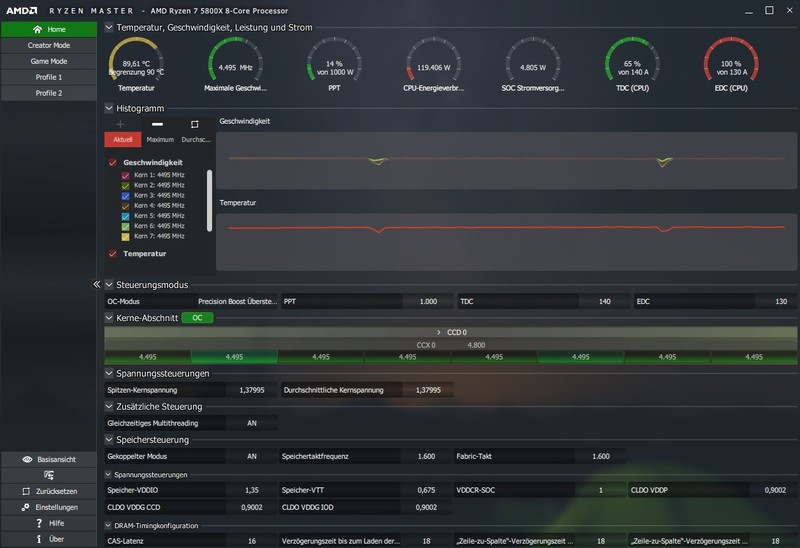Select the Aktuell histogram tab

coord(123,139)
